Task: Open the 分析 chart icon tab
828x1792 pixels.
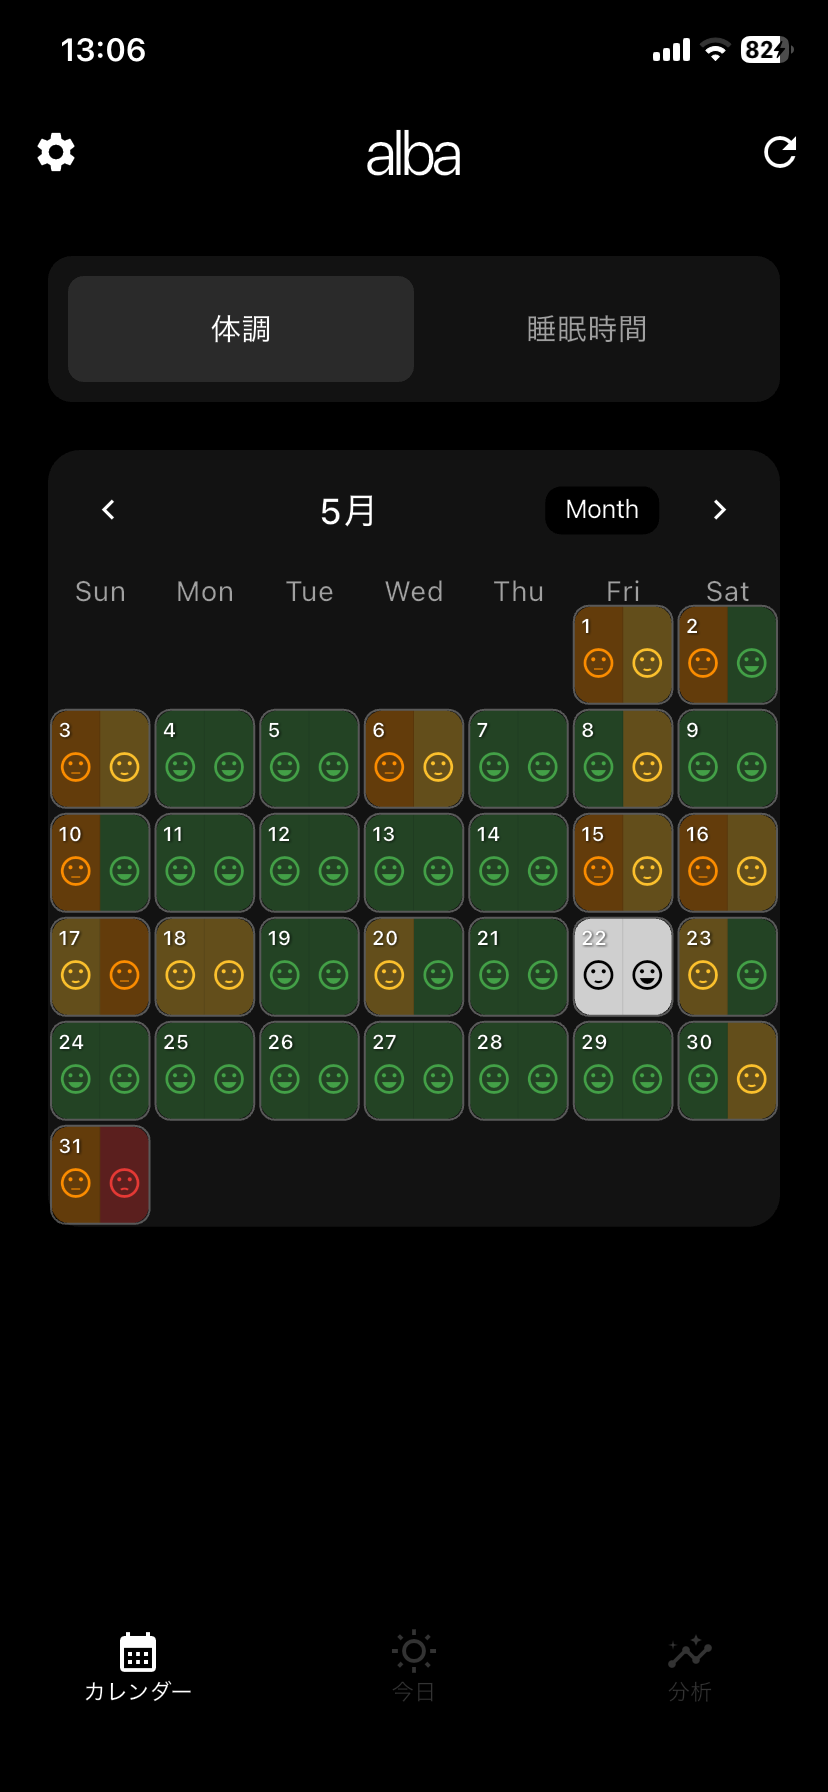Action: coord(690,1652)
